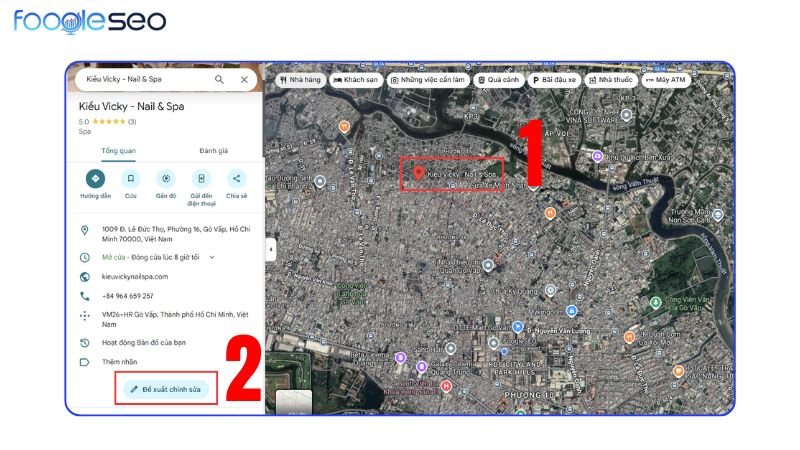800x450 pixels.
Task: Click the map layers thumbnail
Action: pos(294,401)
